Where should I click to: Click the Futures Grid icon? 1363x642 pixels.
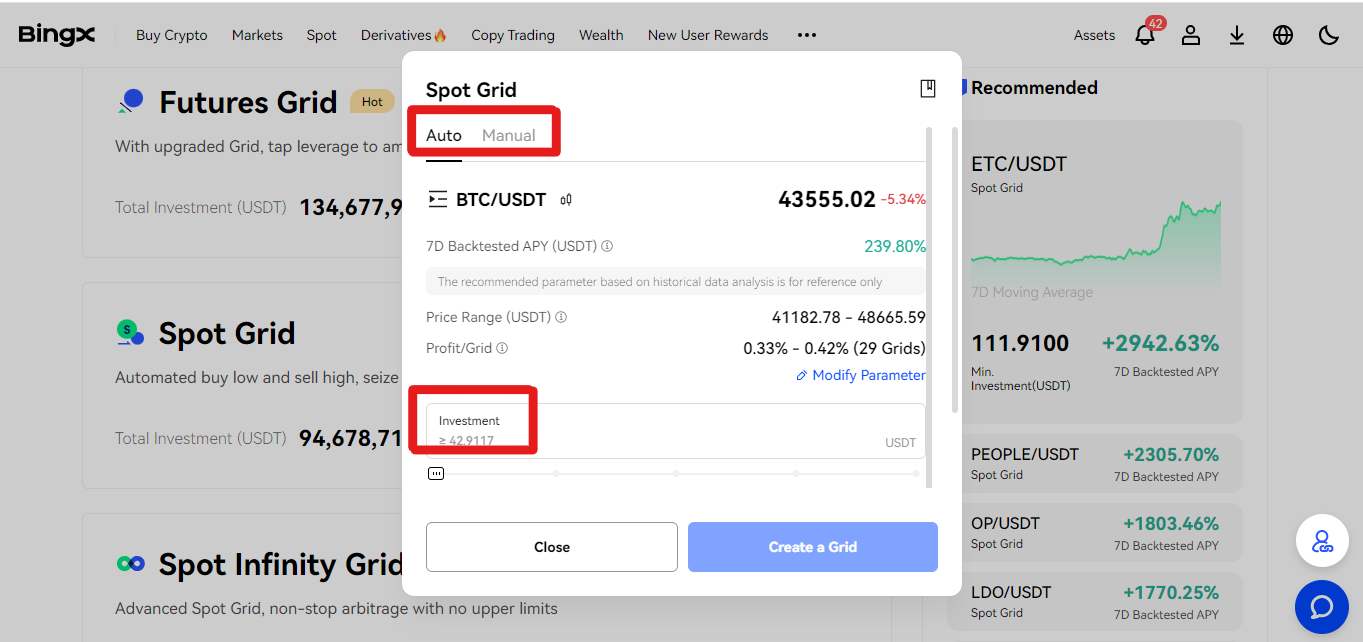pos(131,101)
